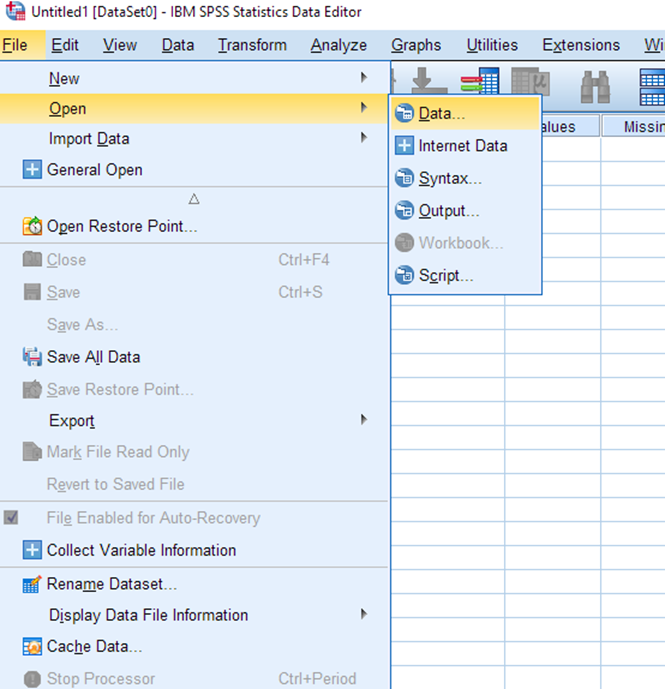
Task: Click the SPSS application icon in title bar
Action: pyautogui.click(x=15, y=11)
